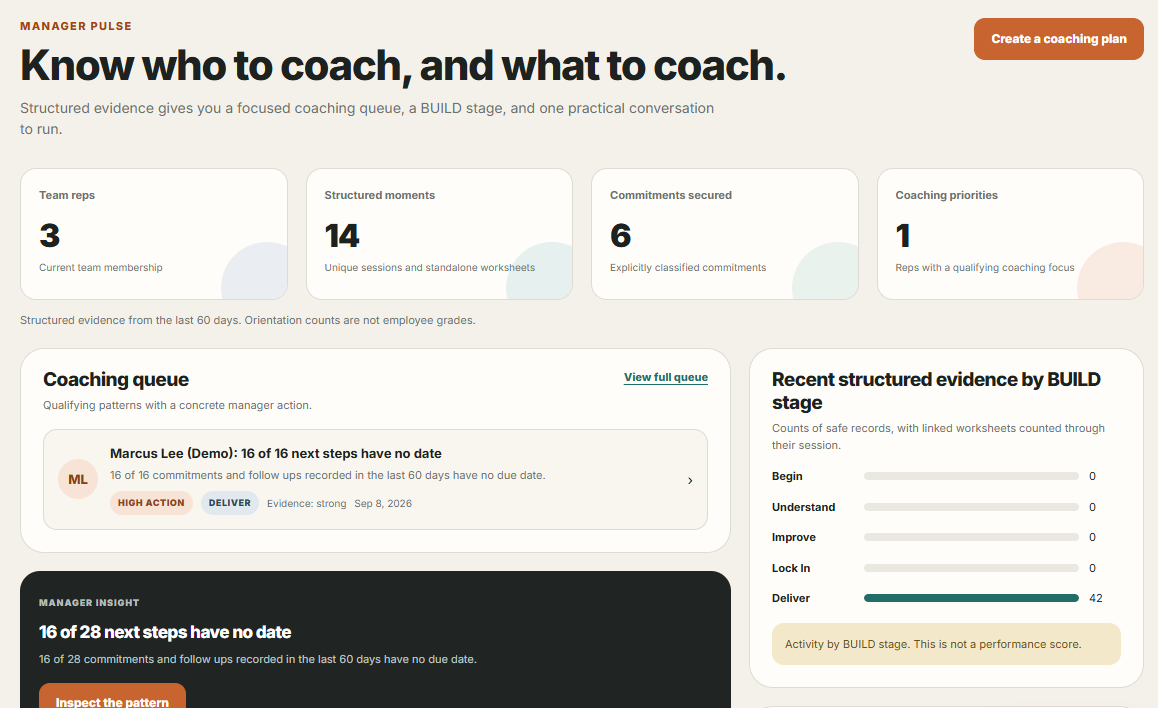Select the HIGH ACTION badge
The height and width of the screenshot is (708, 1158).
(x=151, y=503)
